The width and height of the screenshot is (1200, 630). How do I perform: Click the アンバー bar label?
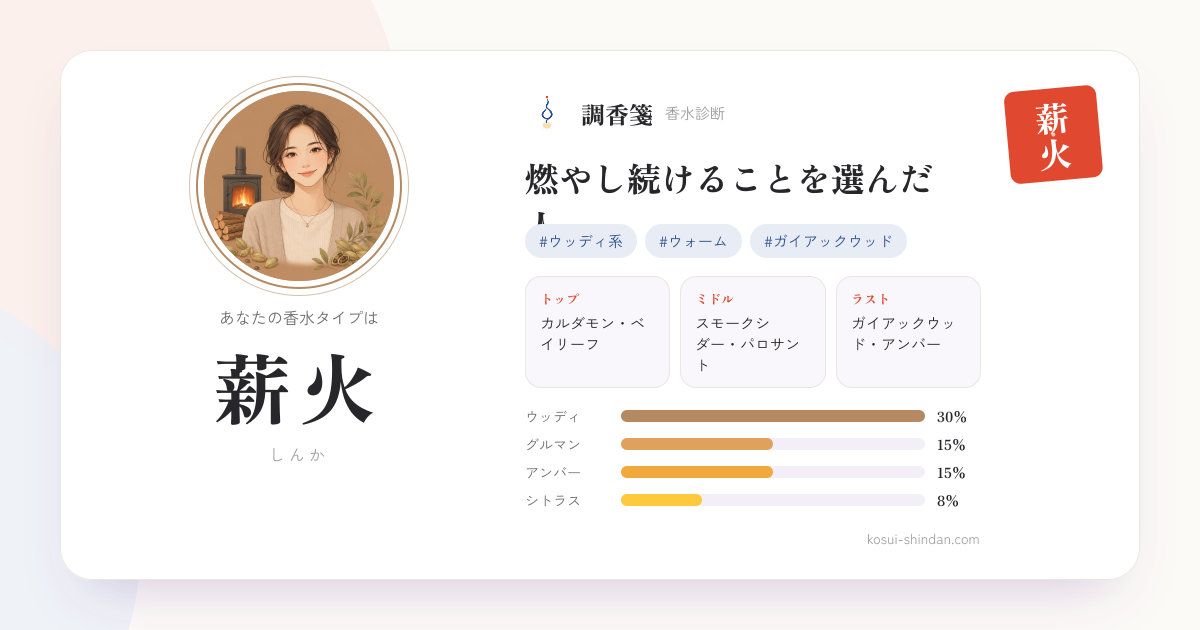(553, 472)
